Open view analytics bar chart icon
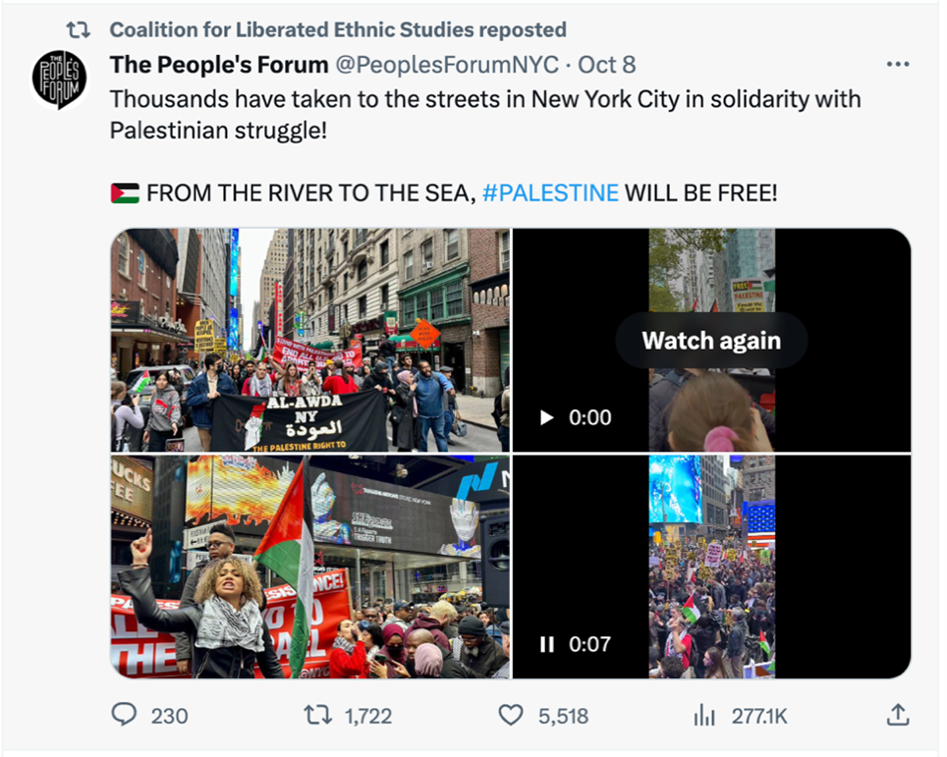 [704, 715]
